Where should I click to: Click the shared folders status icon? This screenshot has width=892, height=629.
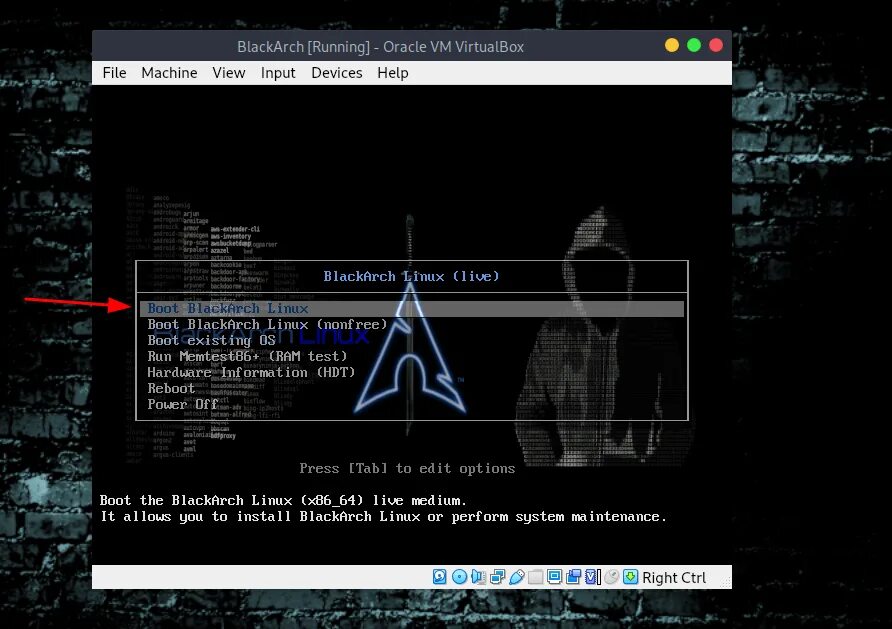(x=533, y=576)
